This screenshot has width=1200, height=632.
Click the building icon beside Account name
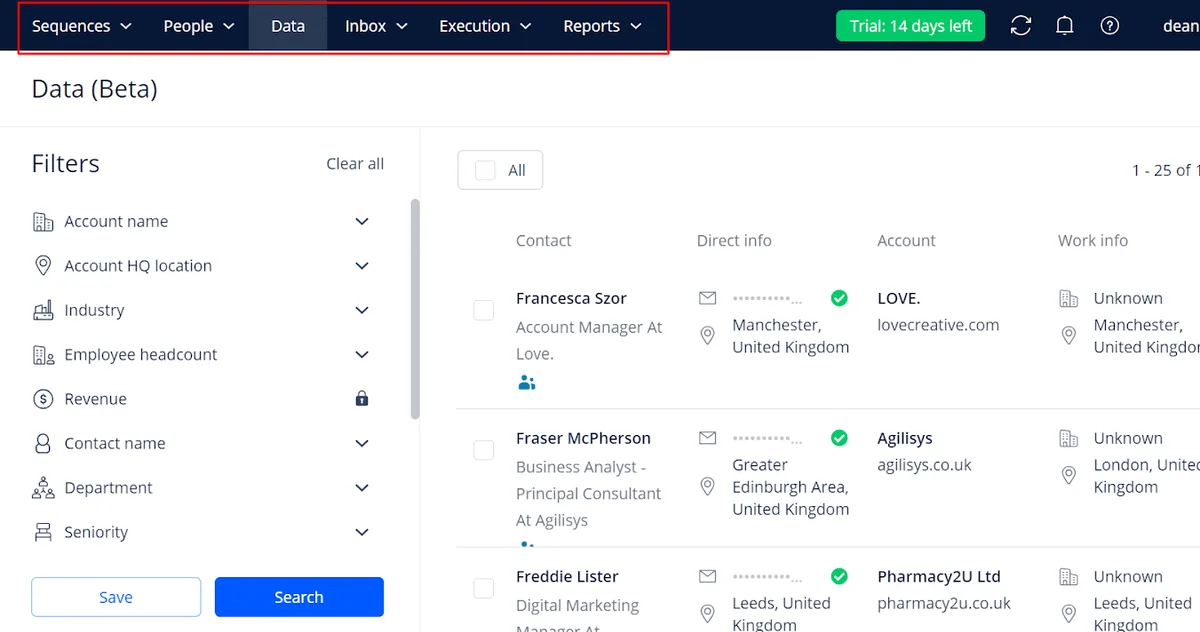(x=42, y=221)
